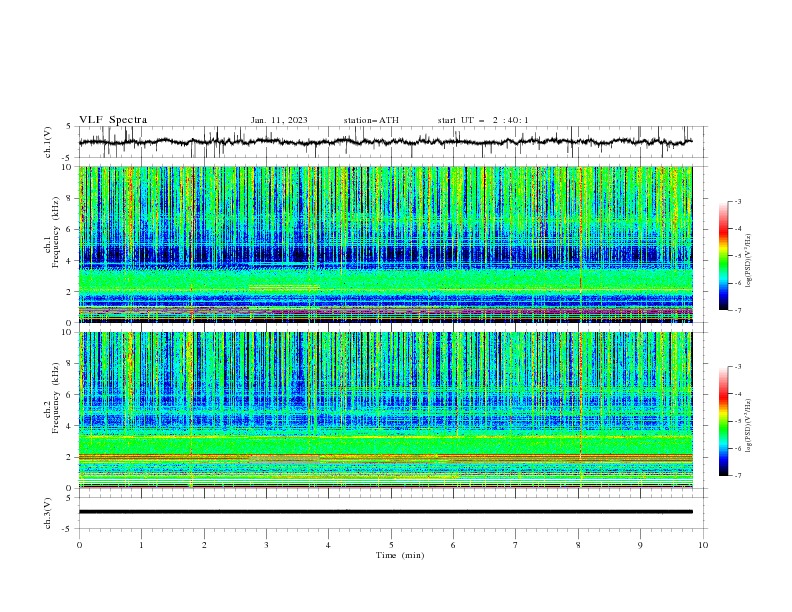Viewport: 792px width, 612px height.
Task: Click the date "Jan. 11, 2023"
Action: [x=279, y=120]
